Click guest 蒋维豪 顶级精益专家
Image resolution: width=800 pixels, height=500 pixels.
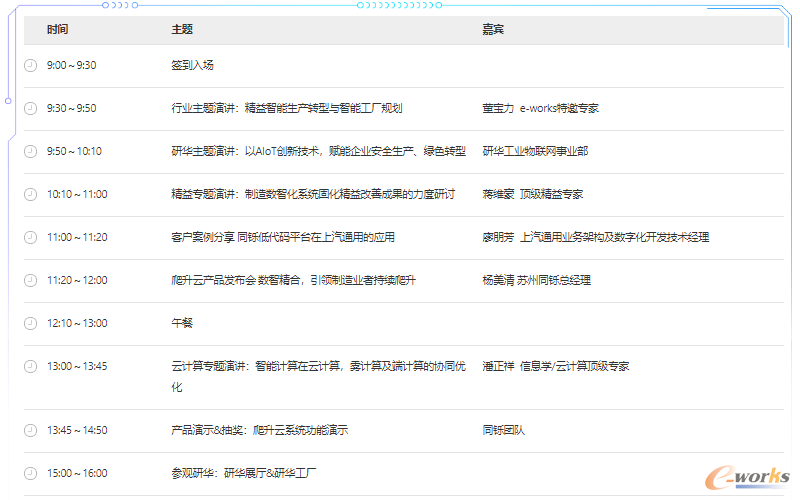tap(533, 194)
